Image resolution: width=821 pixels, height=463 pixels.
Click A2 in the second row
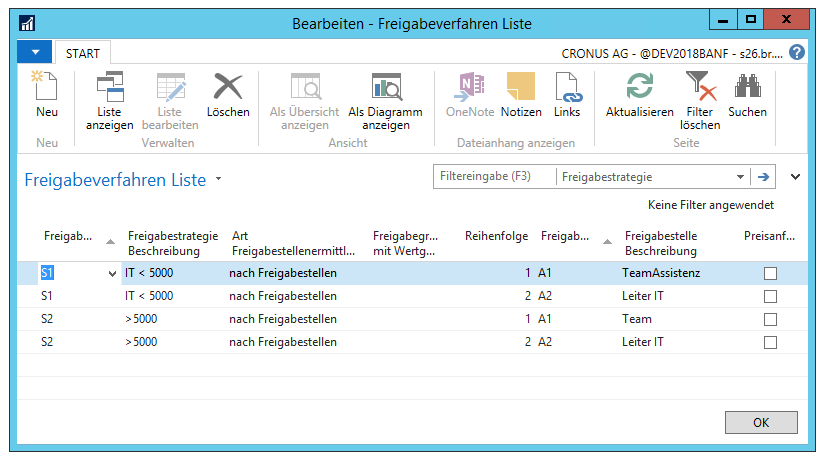tap(545, 296)
